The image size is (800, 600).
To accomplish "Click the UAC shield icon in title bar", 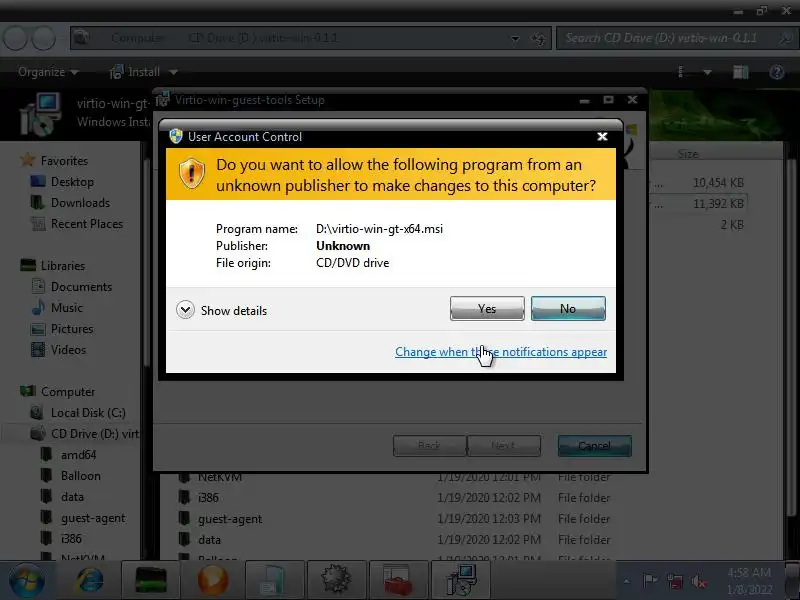I will (176, 136).
